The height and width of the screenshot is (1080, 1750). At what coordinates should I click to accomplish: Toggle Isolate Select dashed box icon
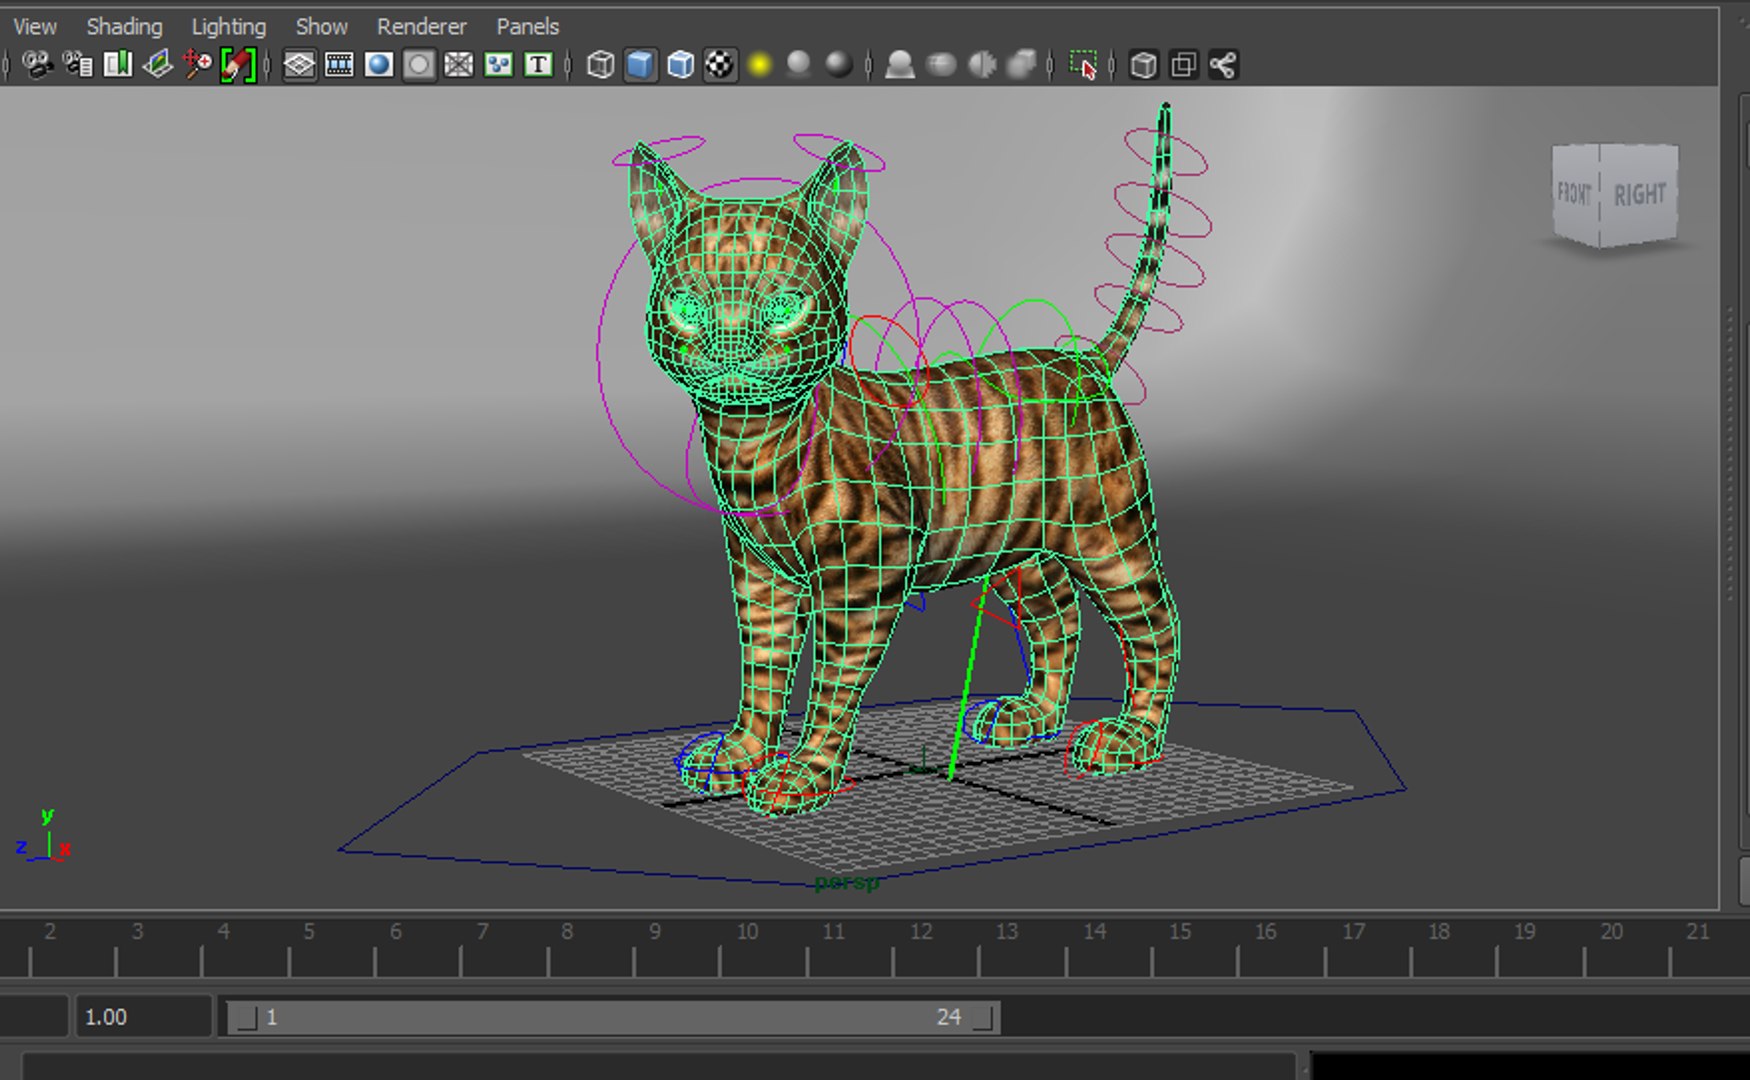tap(1083, 65)
